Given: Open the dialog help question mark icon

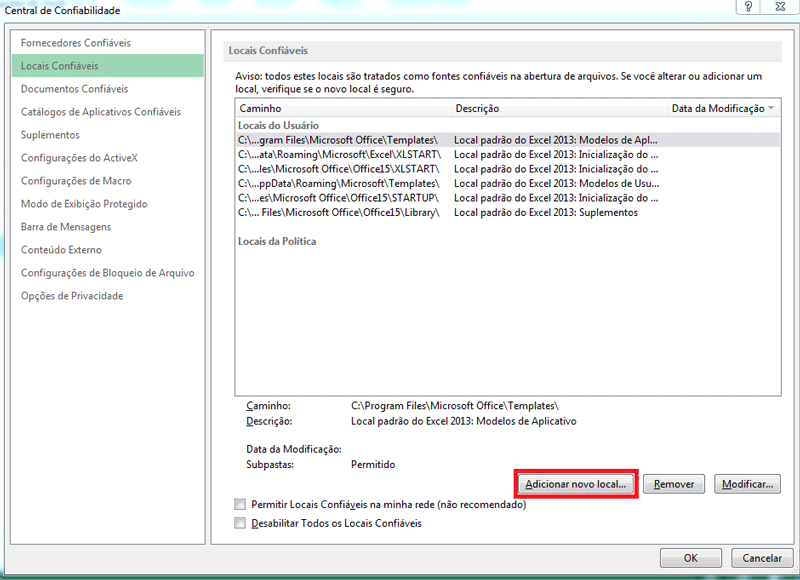Looking at the screenshot, I should click(749, 9).
